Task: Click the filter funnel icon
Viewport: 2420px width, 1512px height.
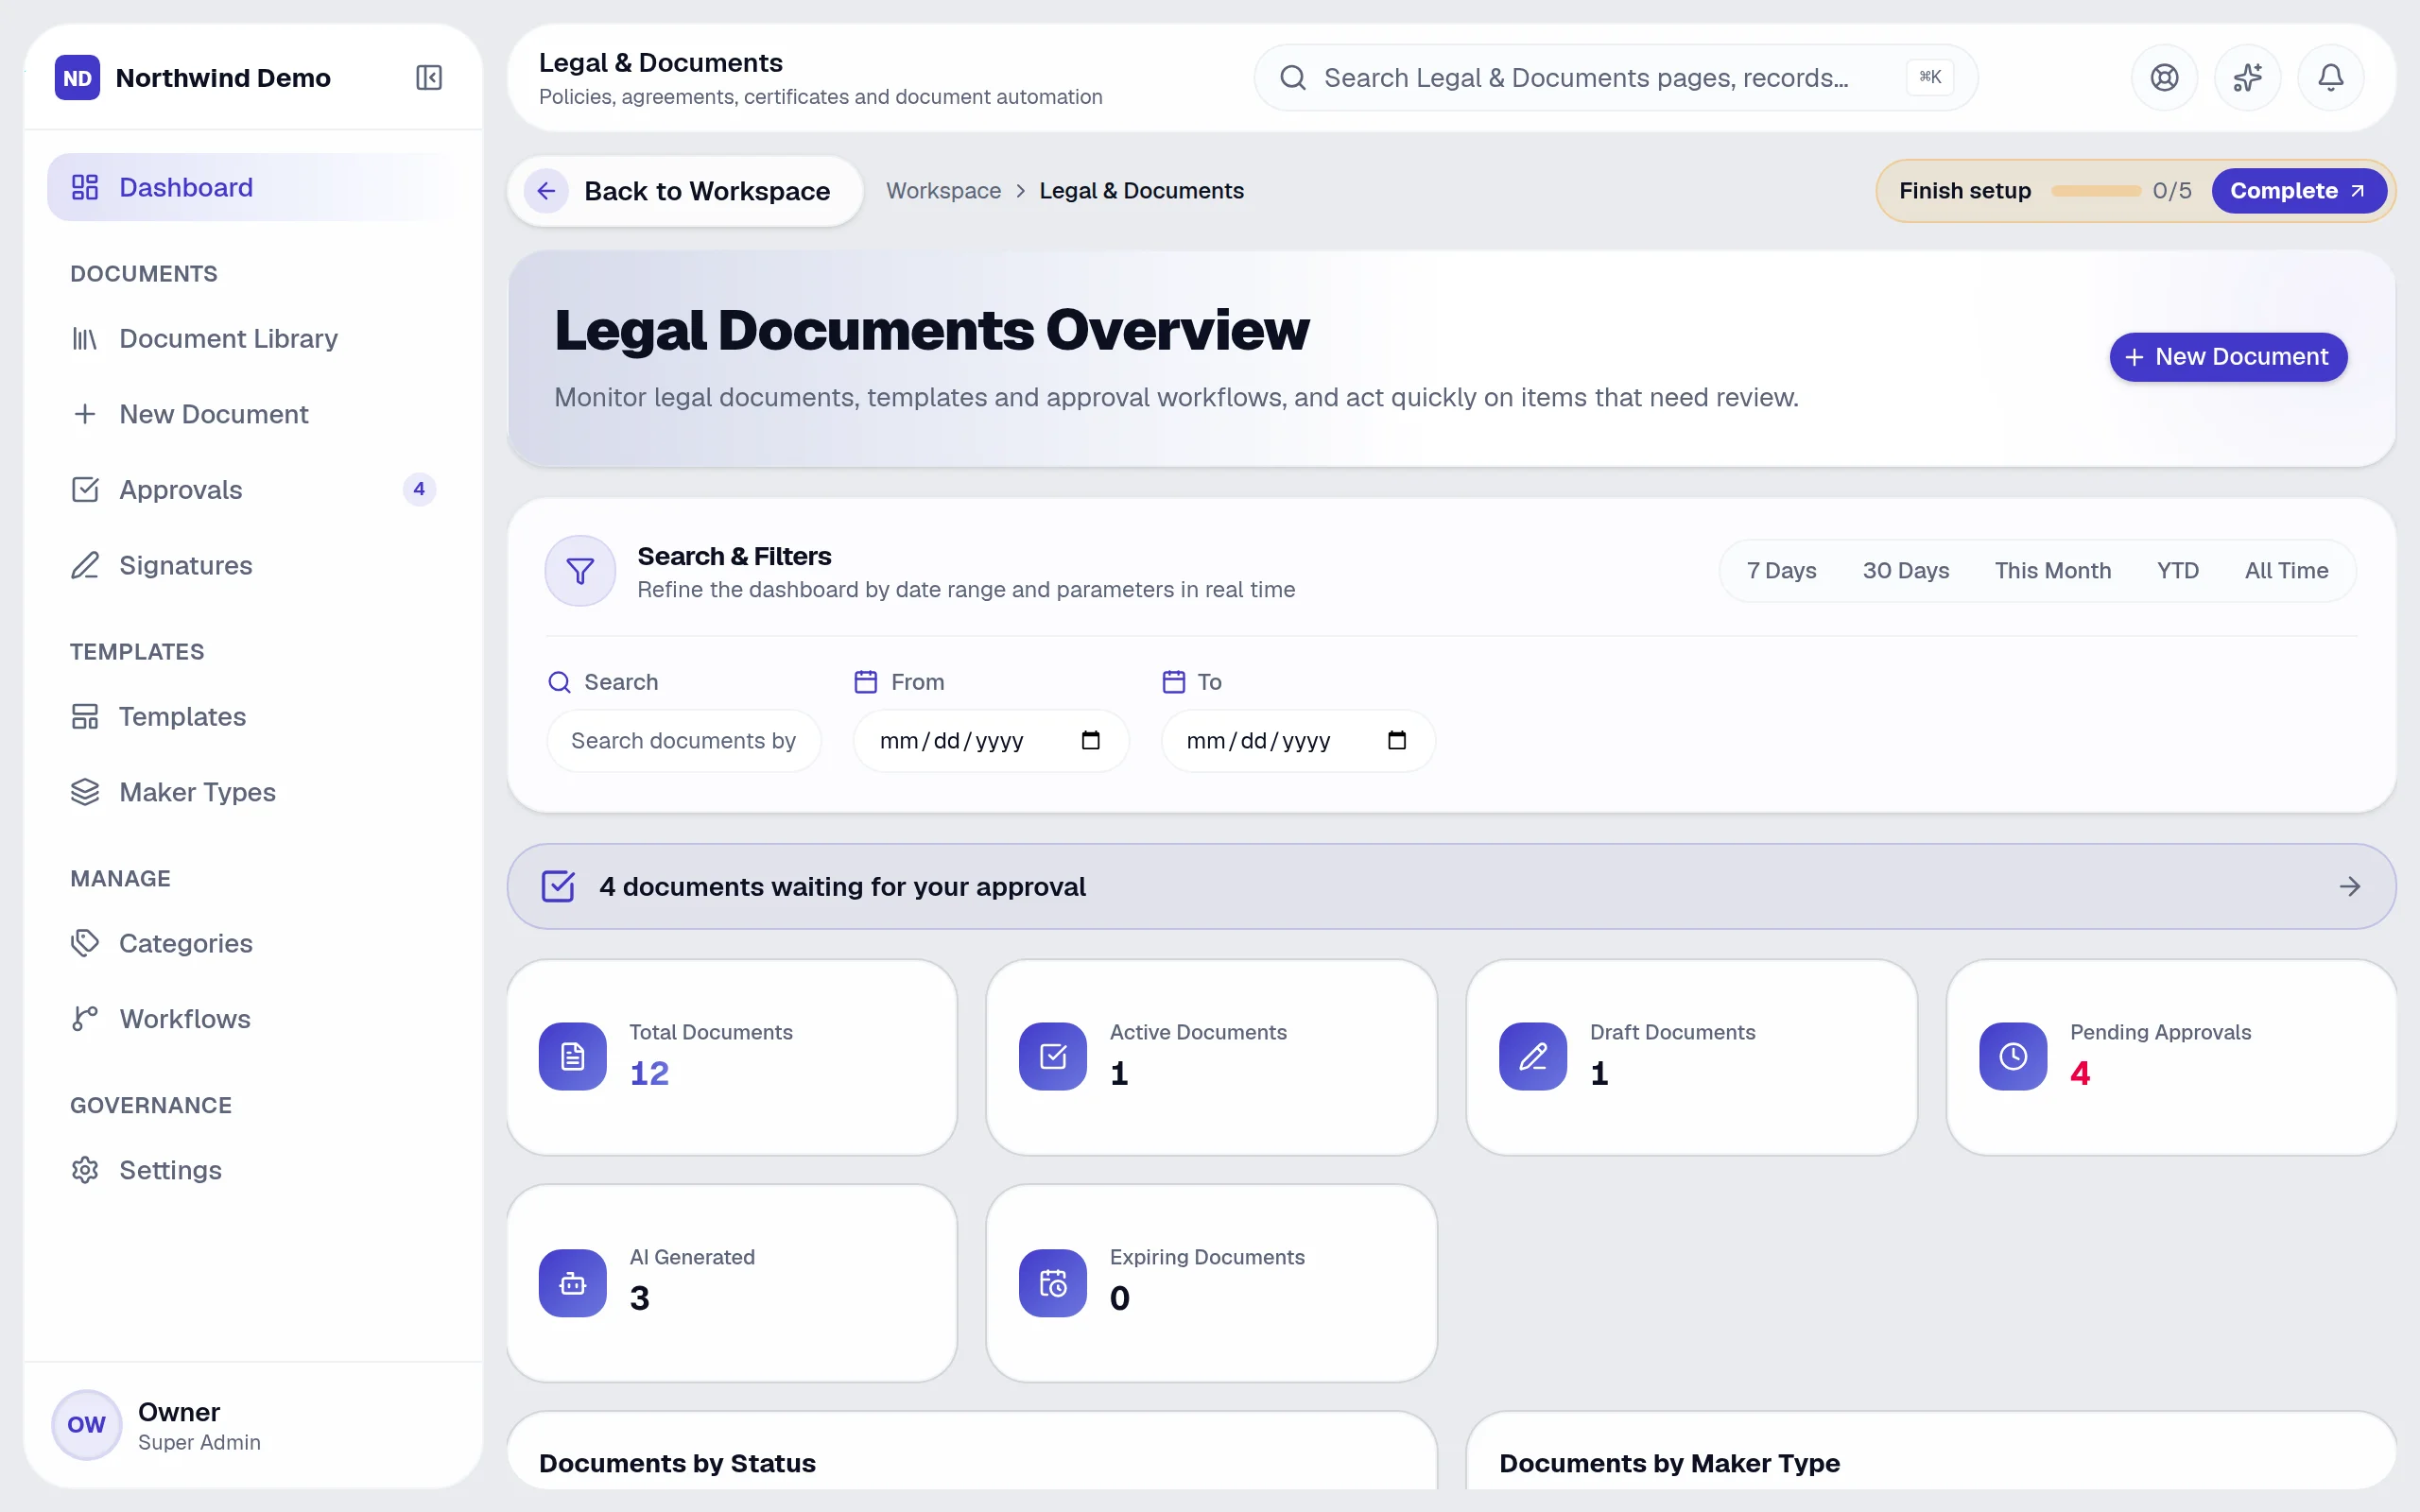Action: point(580,571)
